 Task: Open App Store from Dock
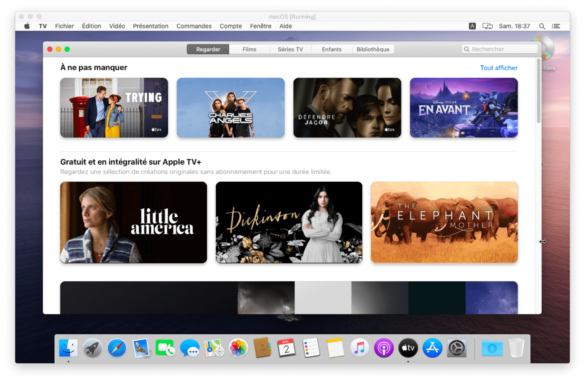(x=432, y=348)
